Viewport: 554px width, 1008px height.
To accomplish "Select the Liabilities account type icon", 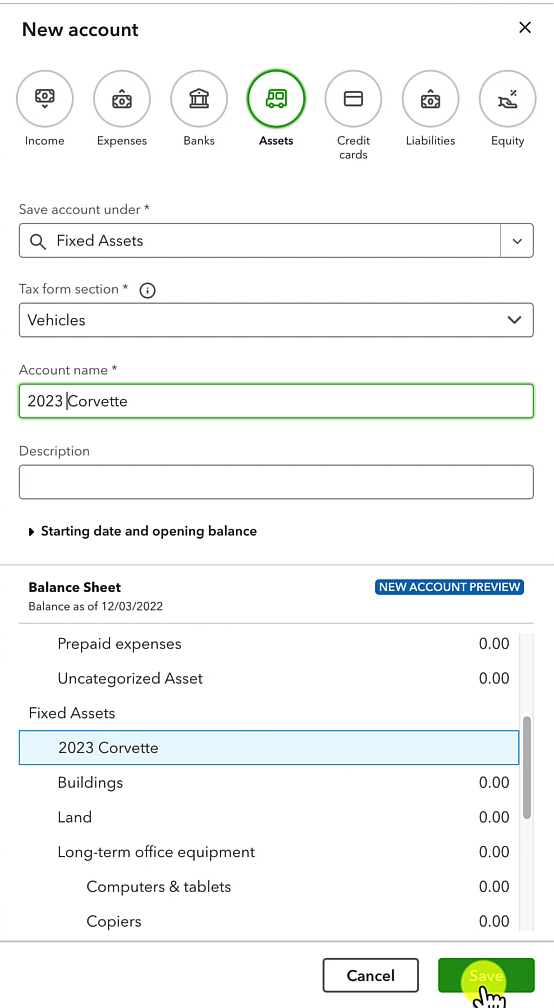I will point(431,98).
